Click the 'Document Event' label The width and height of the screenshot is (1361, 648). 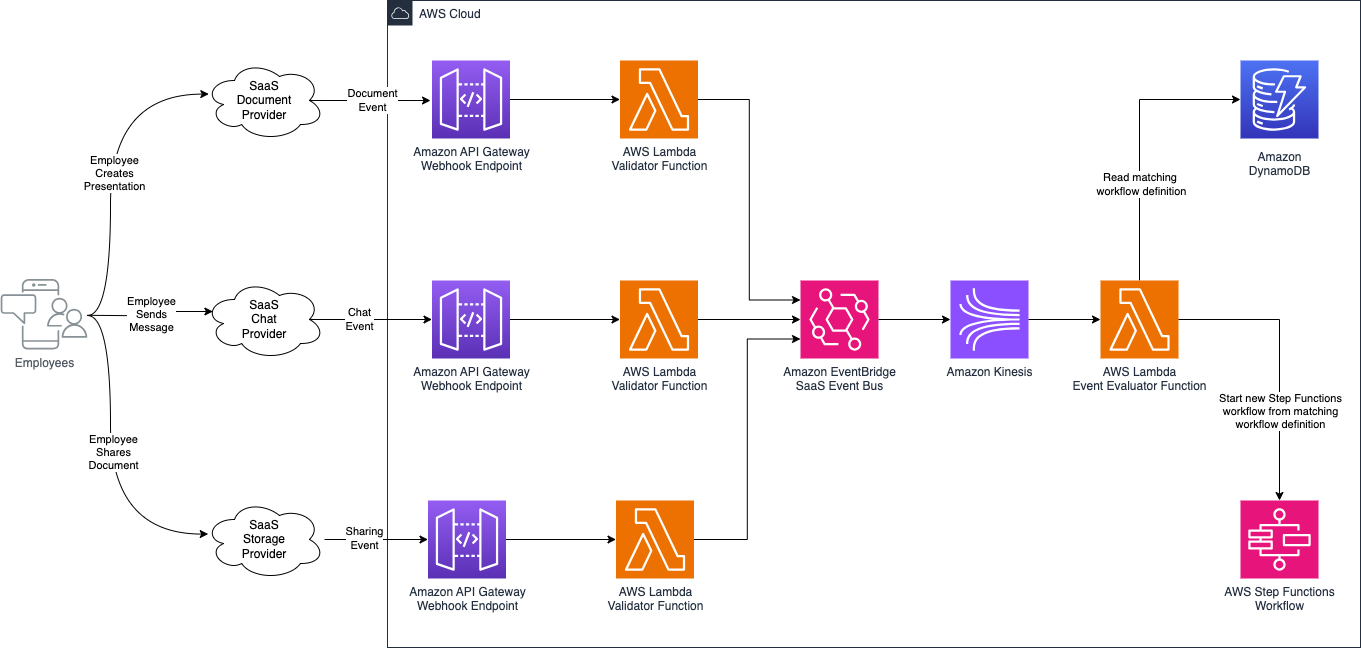coord(372,100)
